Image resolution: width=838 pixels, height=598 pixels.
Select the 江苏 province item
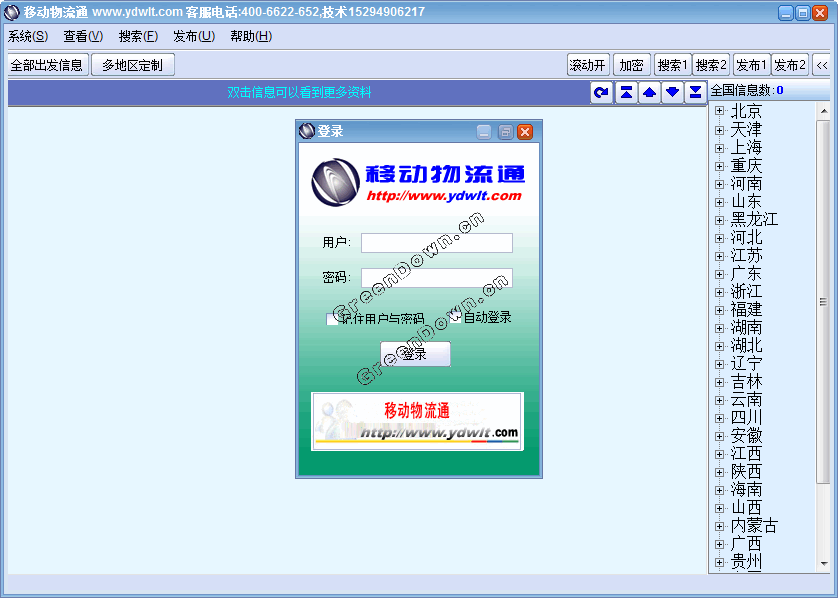747,256
